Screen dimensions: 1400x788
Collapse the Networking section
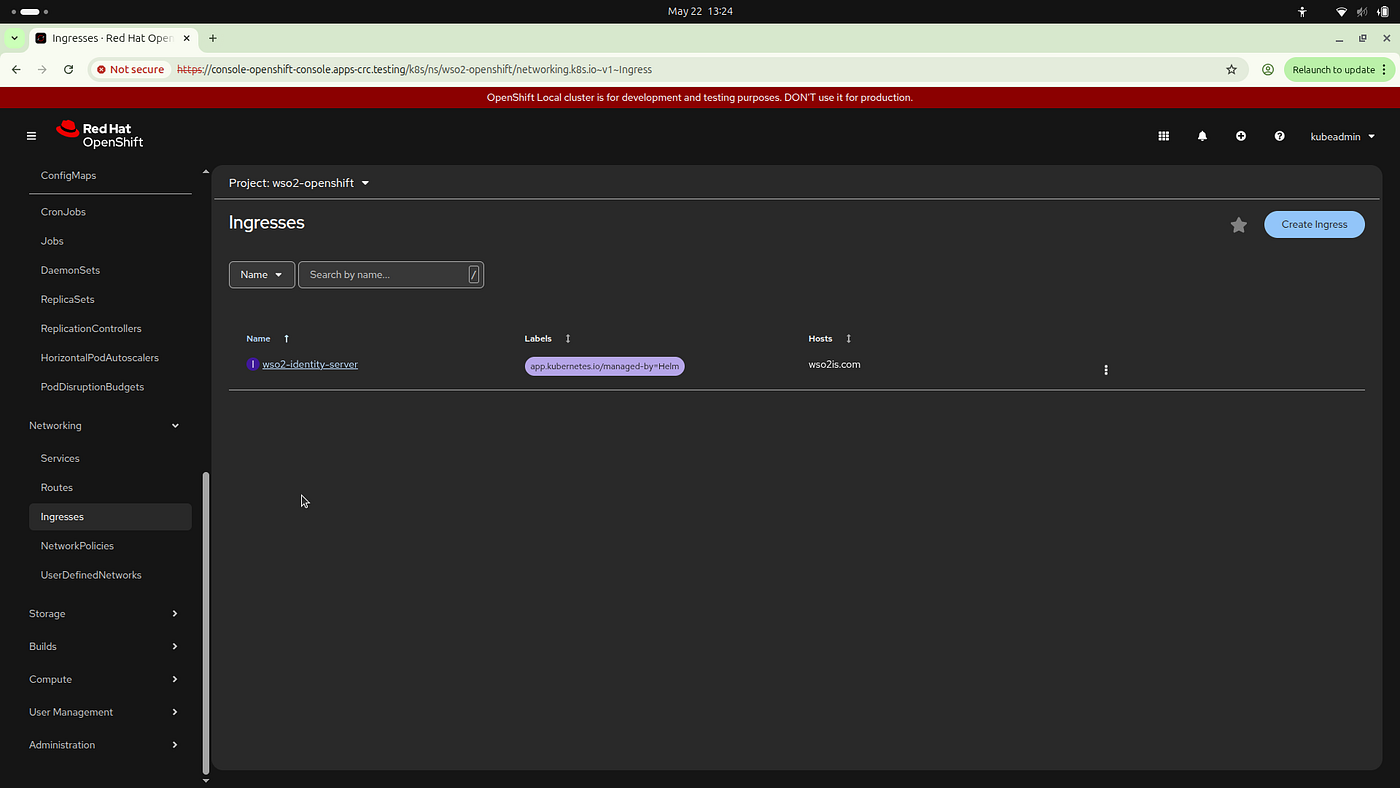coord(104,426)
